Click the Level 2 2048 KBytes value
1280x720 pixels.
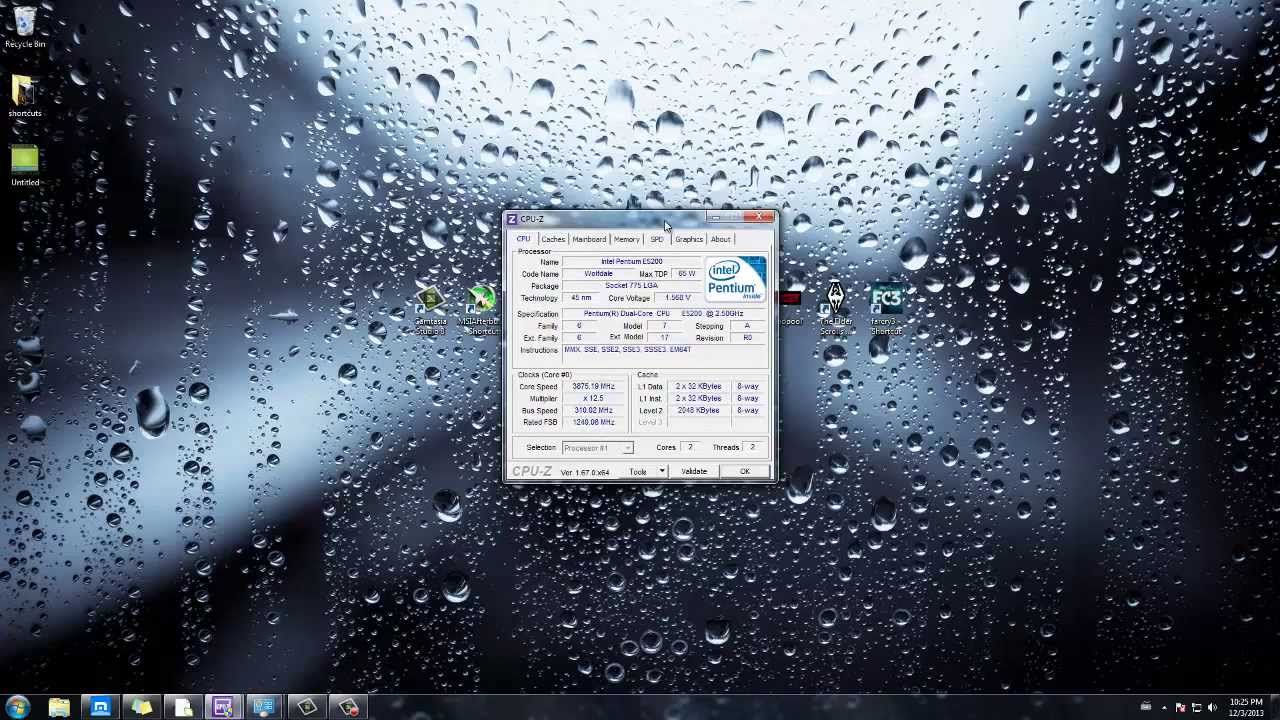pos(698,411)
